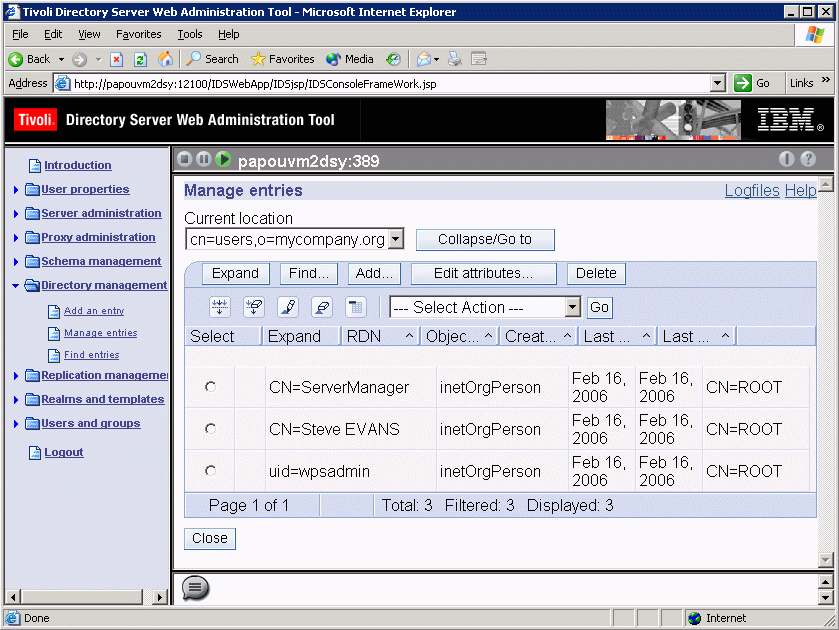Click the green start server icon
Viewport: 839px width, 630px height.
pyautogui.click(x=223, y=160)
